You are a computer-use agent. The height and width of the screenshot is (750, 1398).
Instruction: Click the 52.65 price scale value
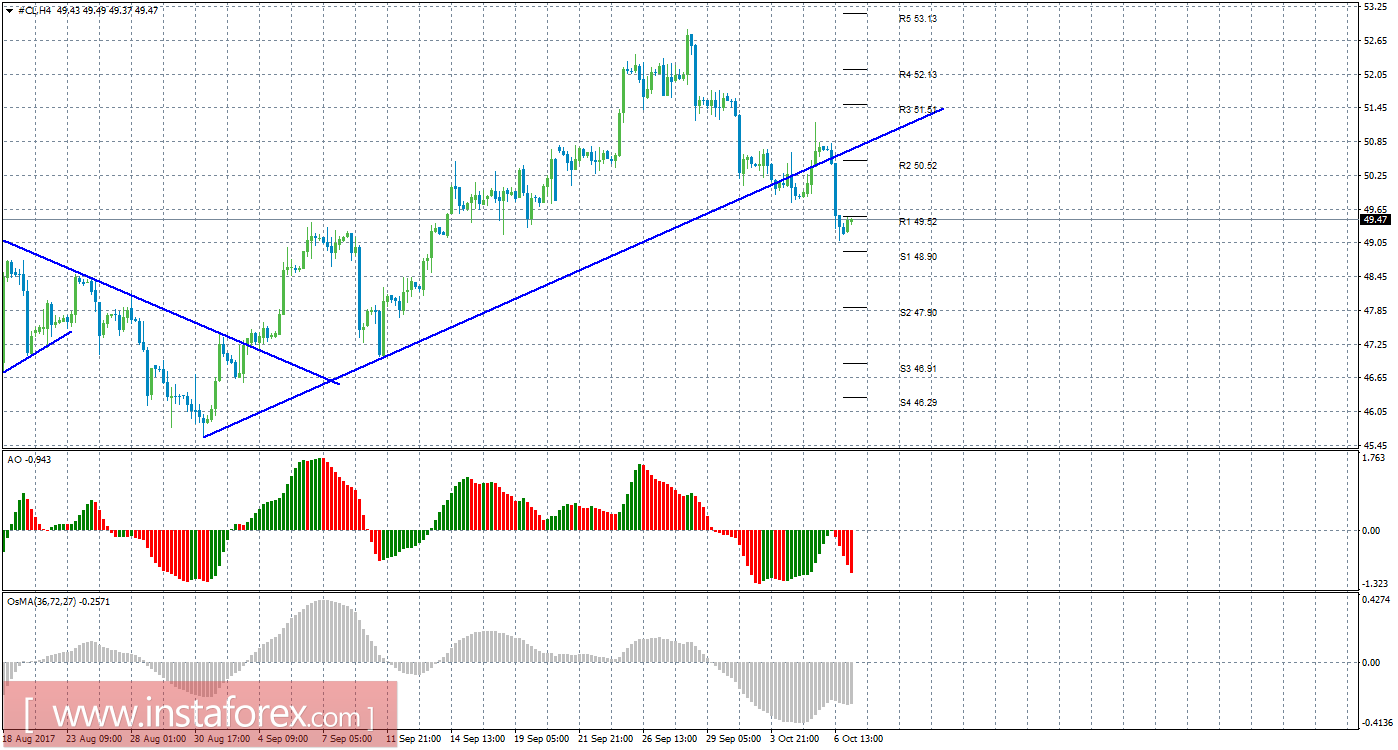tap(1376, 40)
